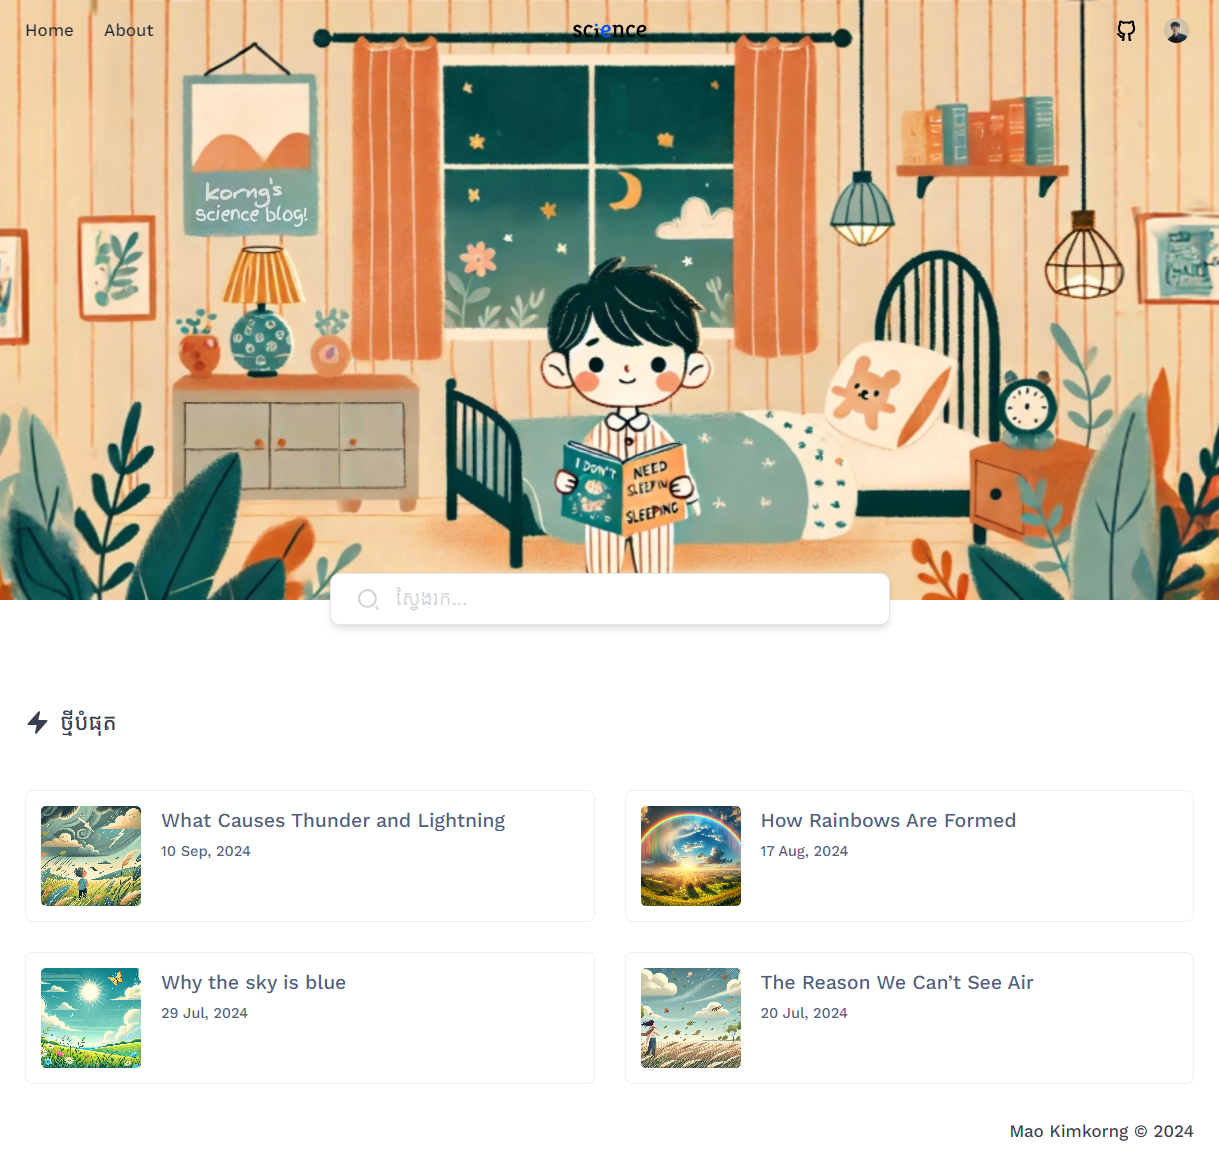Read How Rainbows Are Formed
The image size is (1219, 1153).
[x=888, y=820]
